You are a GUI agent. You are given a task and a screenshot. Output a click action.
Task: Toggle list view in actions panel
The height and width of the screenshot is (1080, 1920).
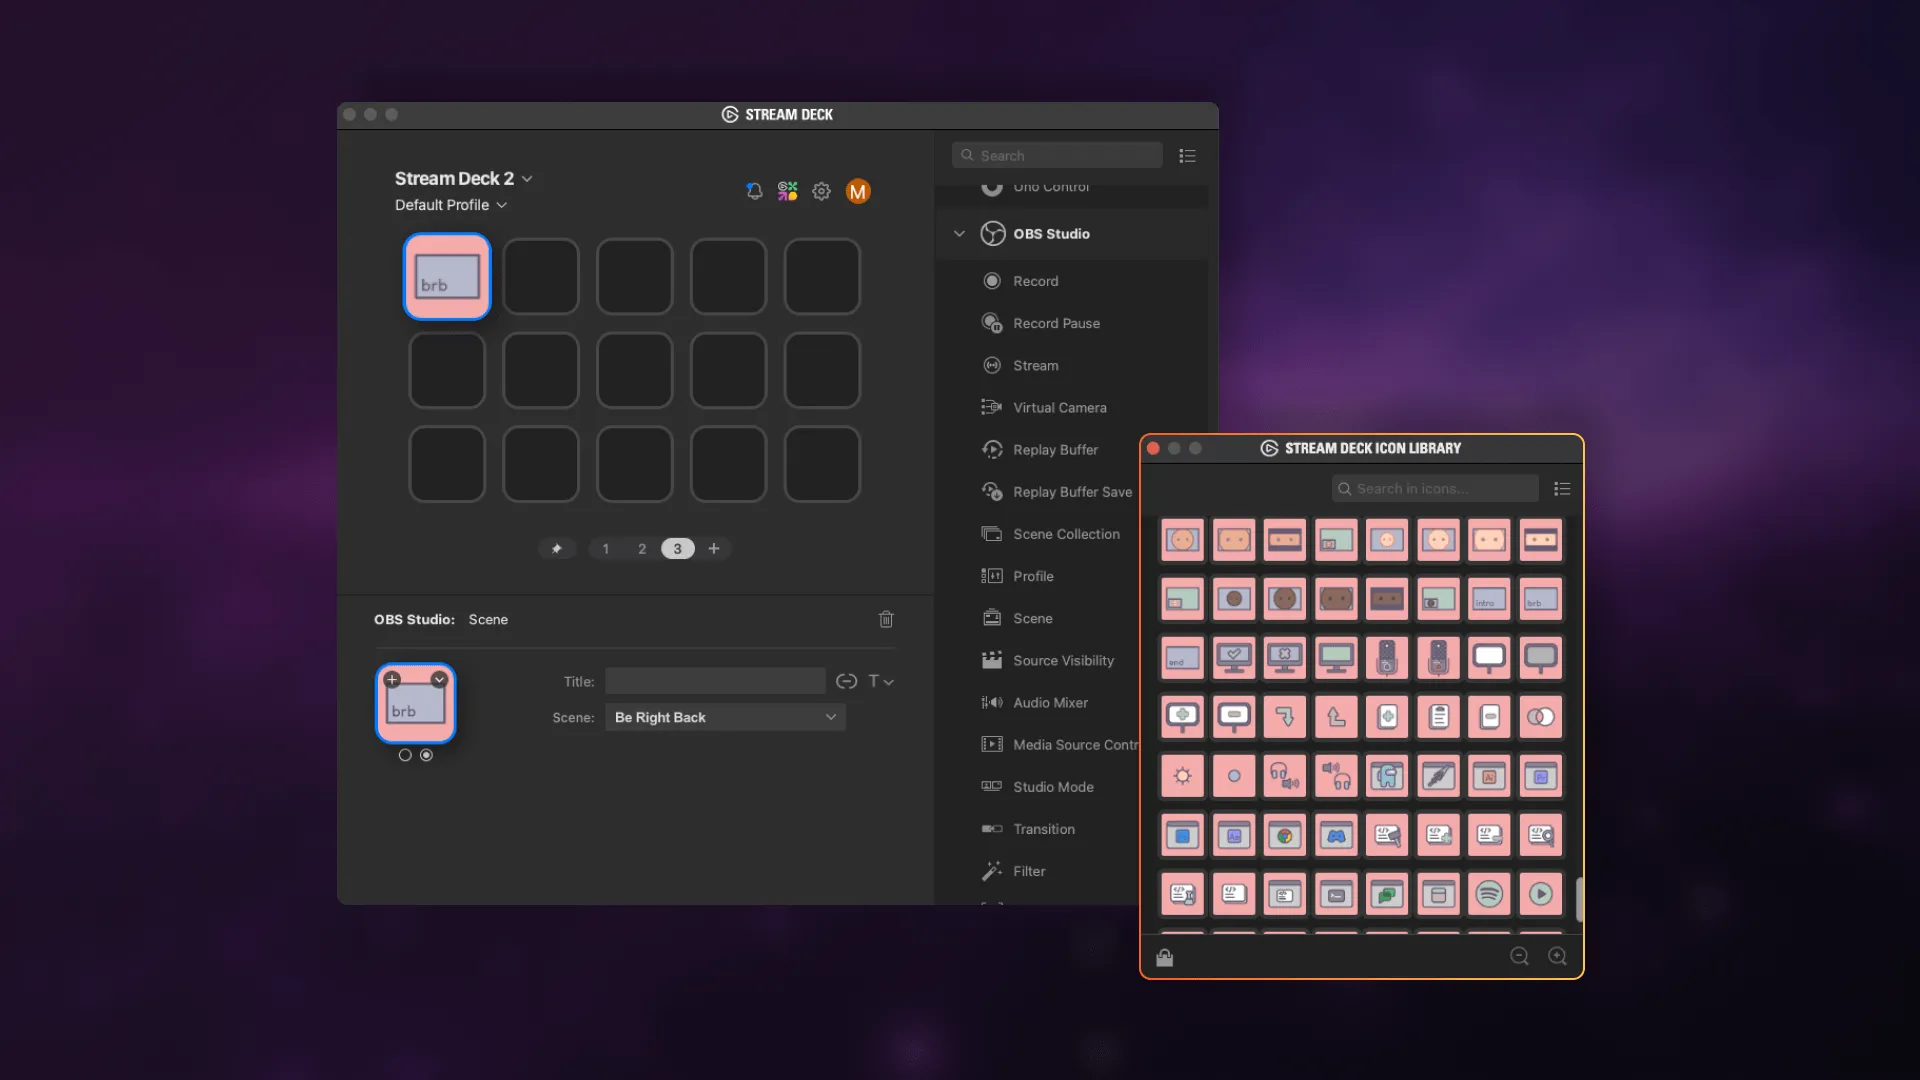tap(1187, 155)
